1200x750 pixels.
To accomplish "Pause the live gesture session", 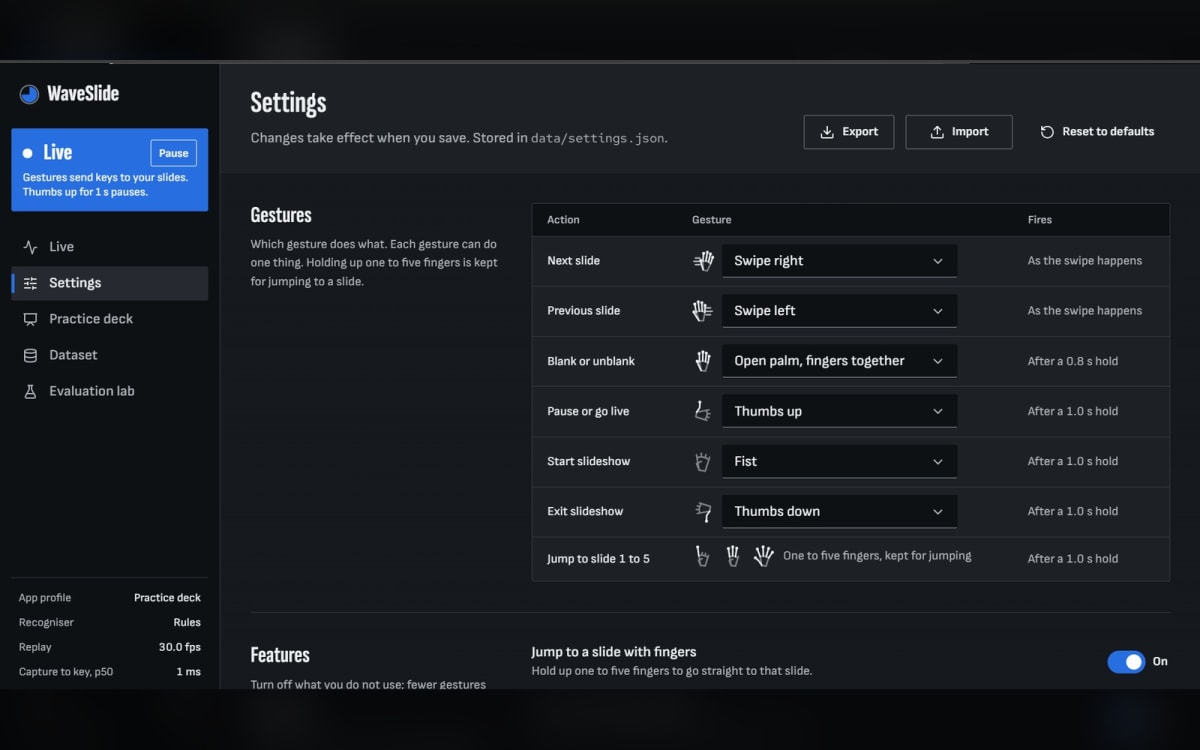I will coord(173,153).
